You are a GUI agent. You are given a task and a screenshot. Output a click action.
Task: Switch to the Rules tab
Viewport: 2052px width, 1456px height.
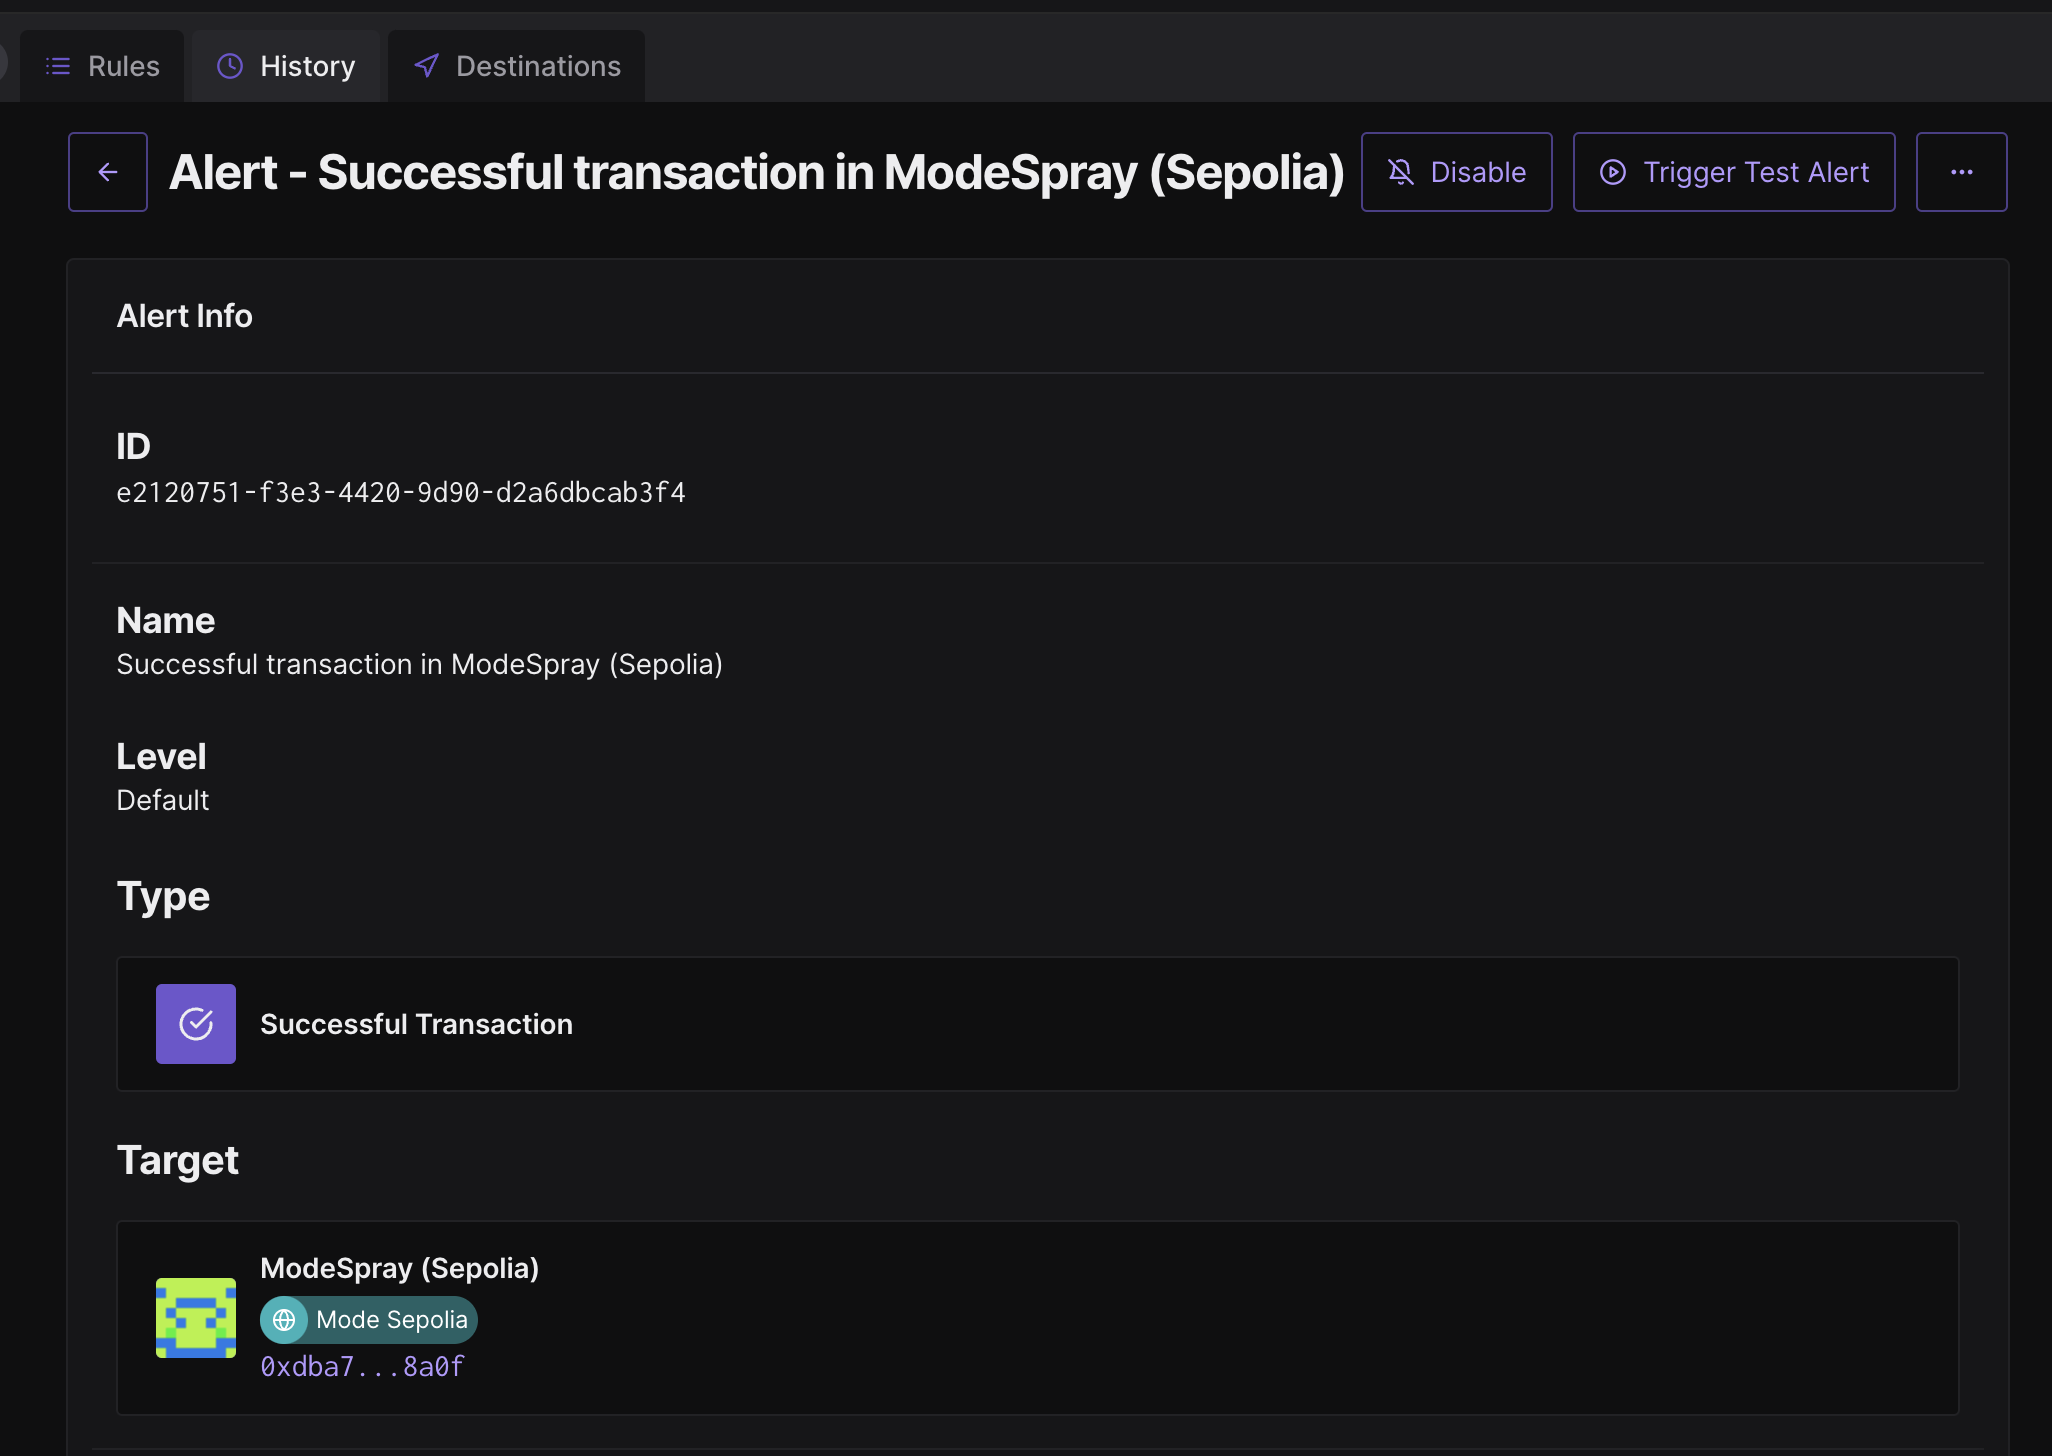click(x=103, y=66)
